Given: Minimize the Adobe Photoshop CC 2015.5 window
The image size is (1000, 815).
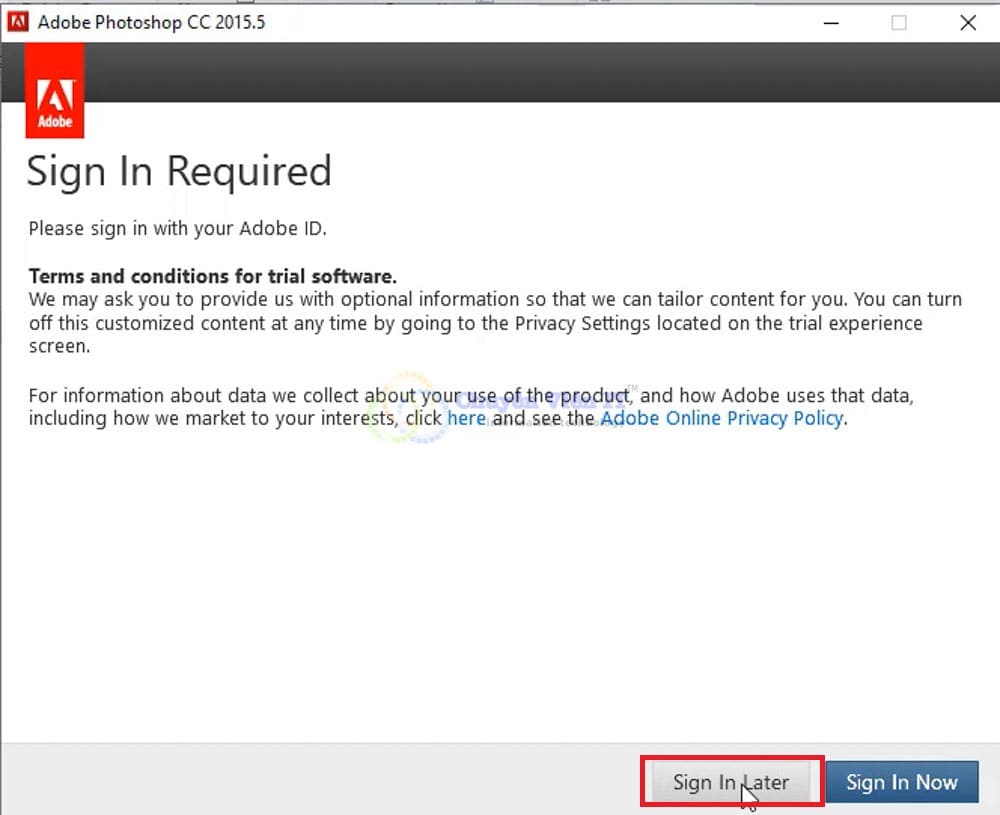Looking at the screenshot, I should 831,23.
